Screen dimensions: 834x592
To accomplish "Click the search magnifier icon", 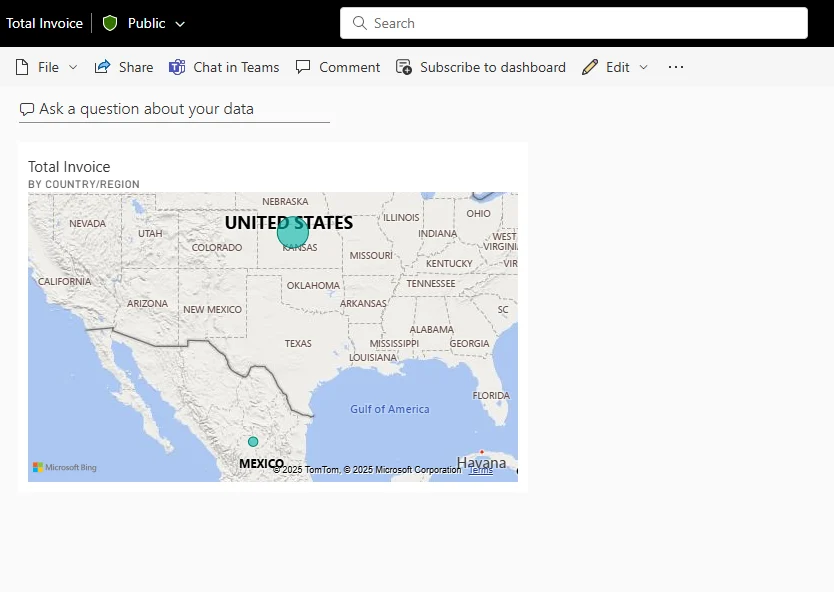I will (360, 23).
